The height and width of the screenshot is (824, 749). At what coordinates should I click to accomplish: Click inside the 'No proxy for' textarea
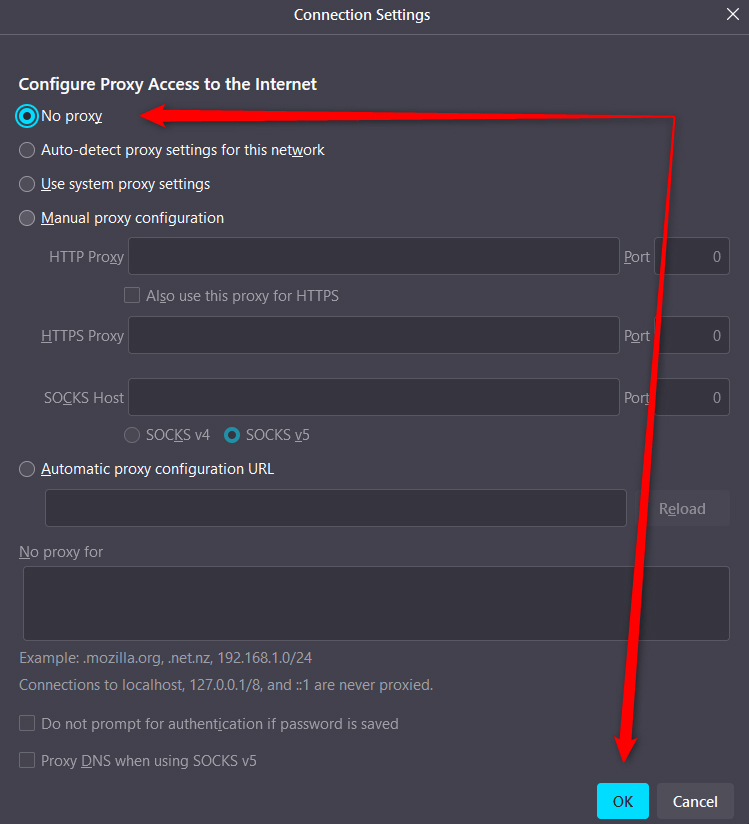[x=375, y=600]
